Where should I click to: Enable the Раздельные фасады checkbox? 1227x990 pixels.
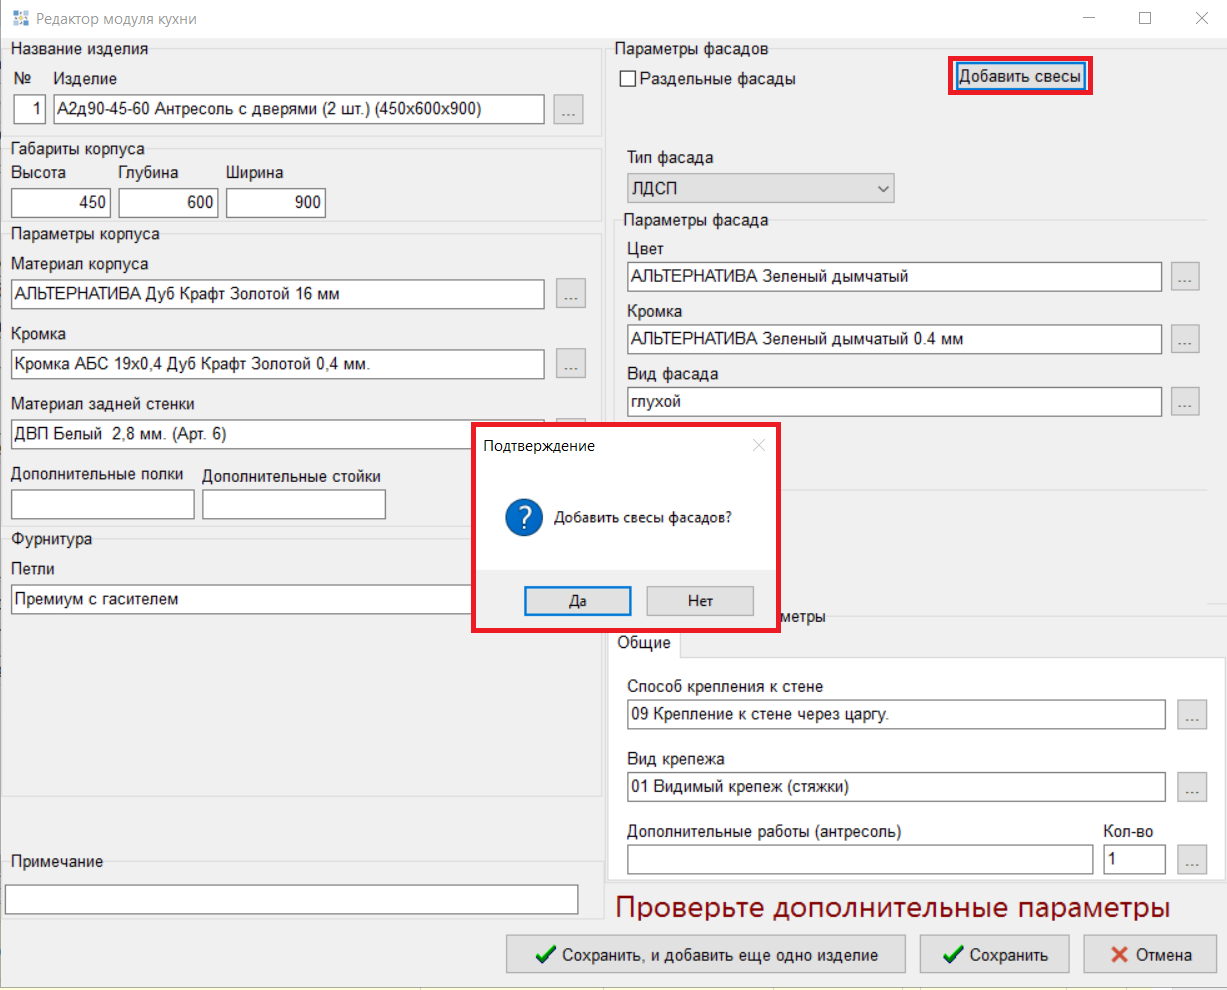[628, 79]
